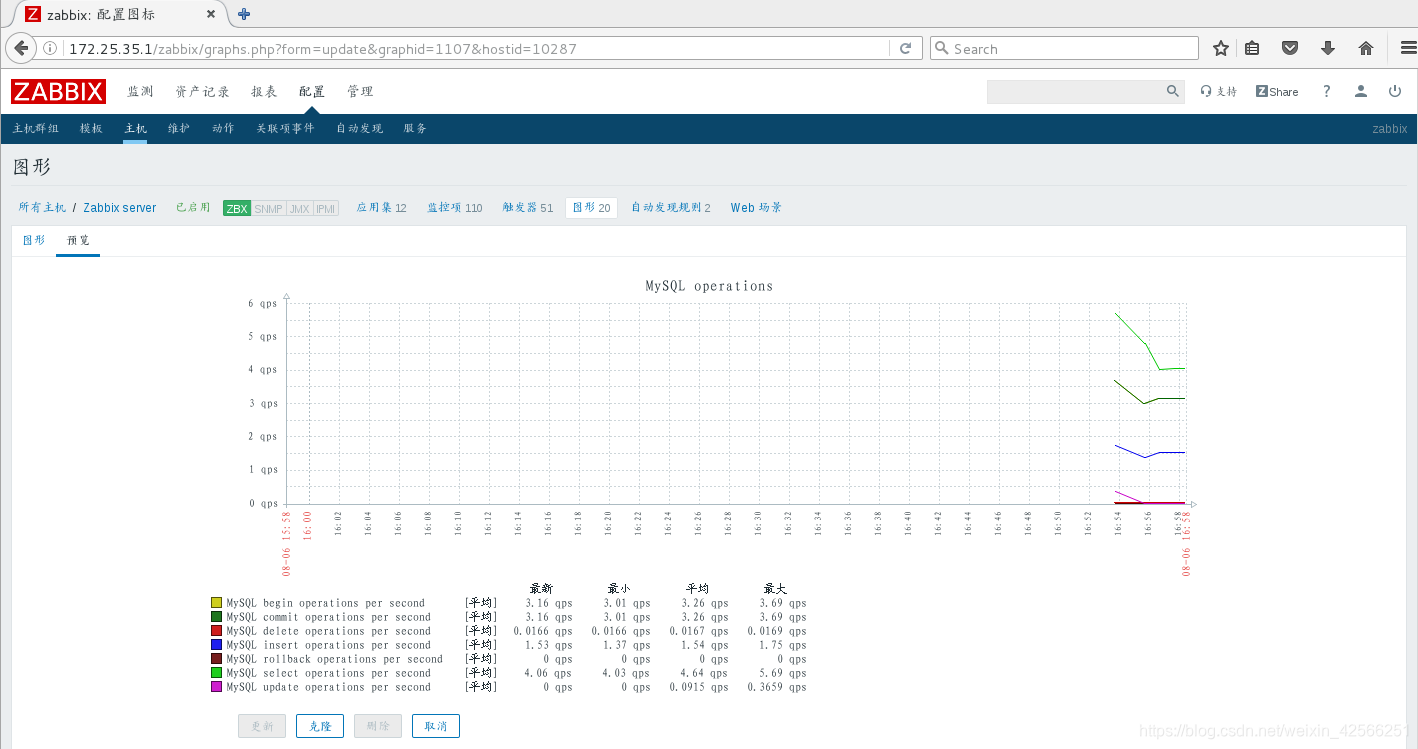Click the magenta update operations legend swatch
The width and height of the screenshot is (1418, 749).
pyautogui.click(x=216, y=687)
